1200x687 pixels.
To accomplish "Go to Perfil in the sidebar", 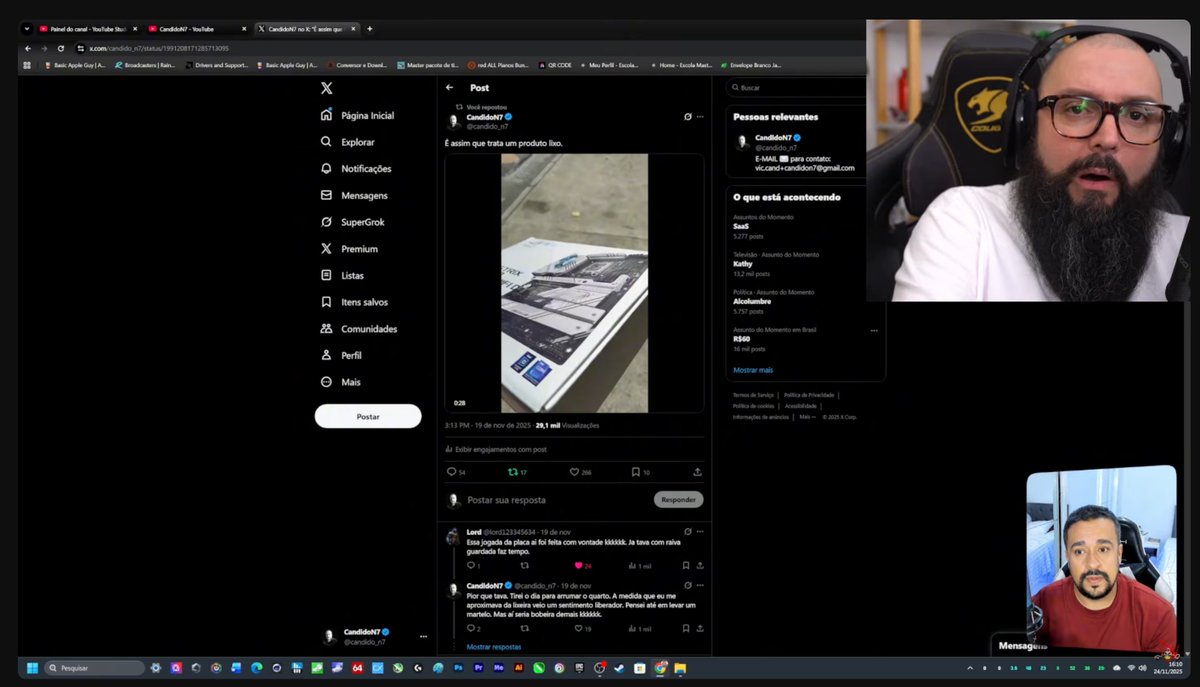I will coord(341,355).
